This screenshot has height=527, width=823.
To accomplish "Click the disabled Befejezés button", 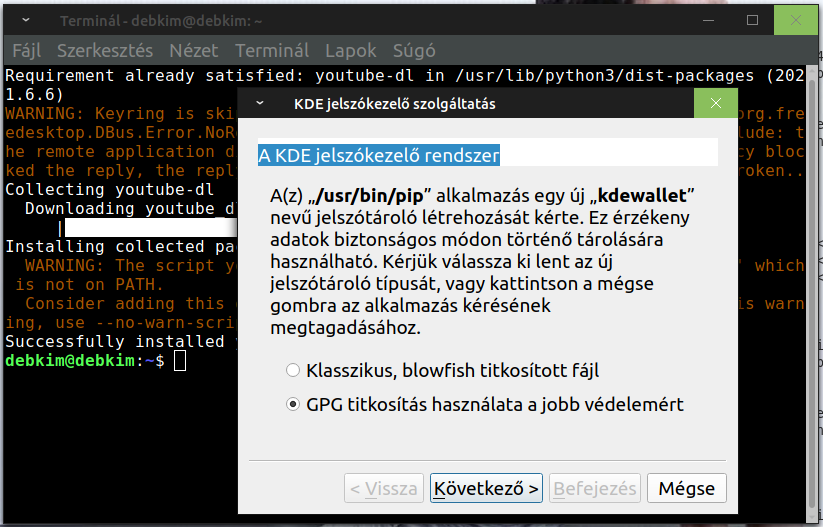I will [595, 488].
